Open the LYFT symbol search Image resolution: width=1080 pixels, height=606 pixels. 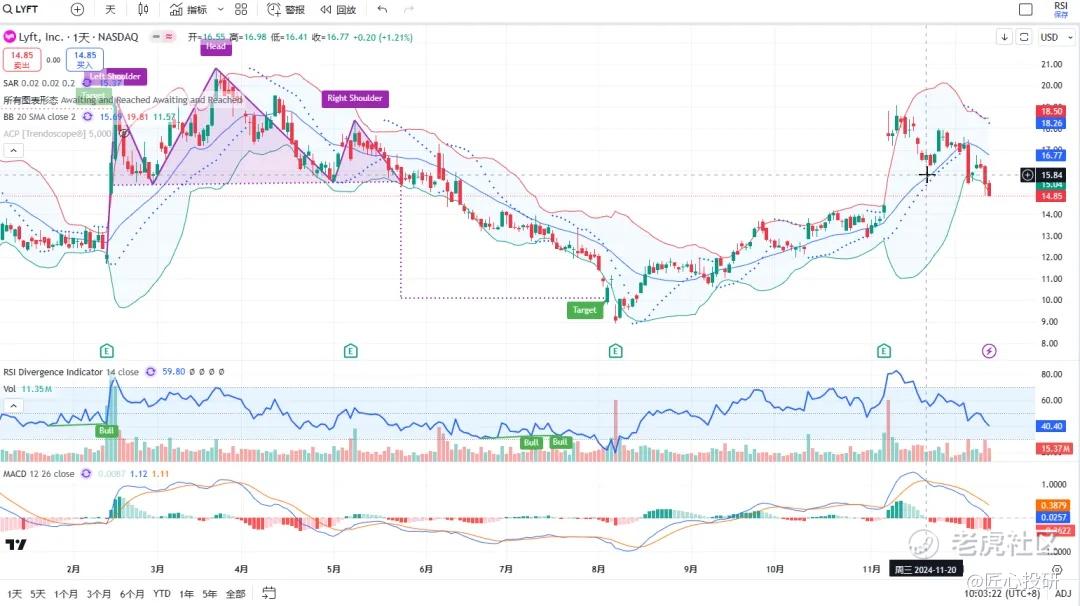[21, 9]
